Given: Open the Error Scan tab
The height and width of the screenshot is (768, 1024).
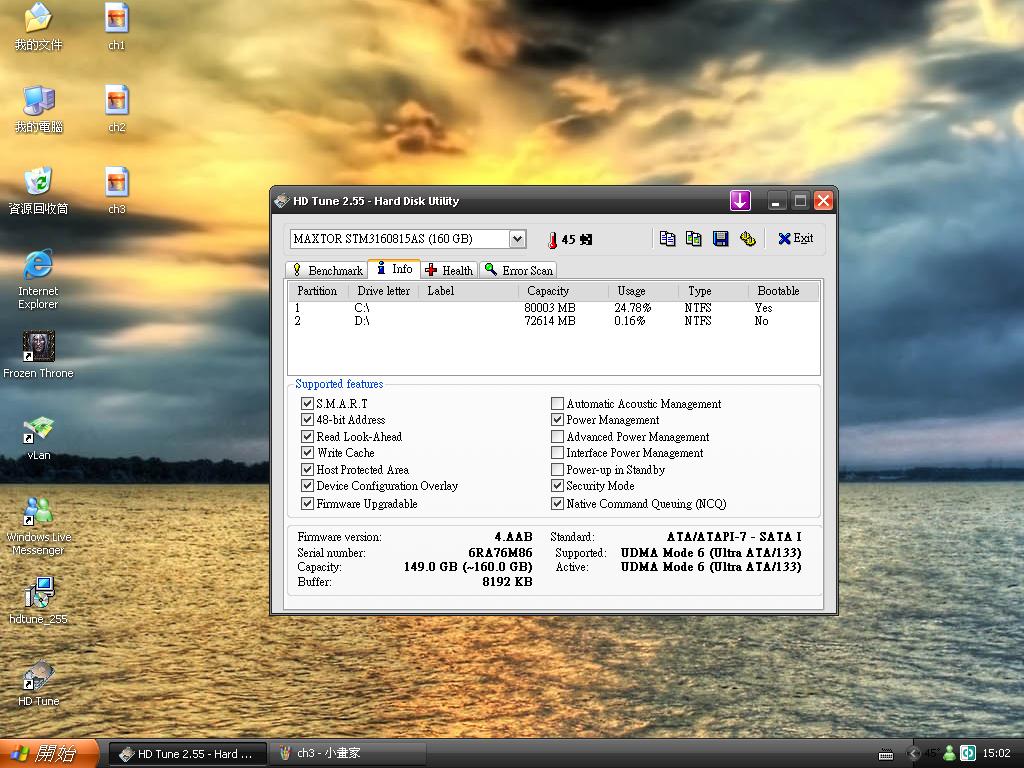Looking at the screenshot, I should [518, 270].
